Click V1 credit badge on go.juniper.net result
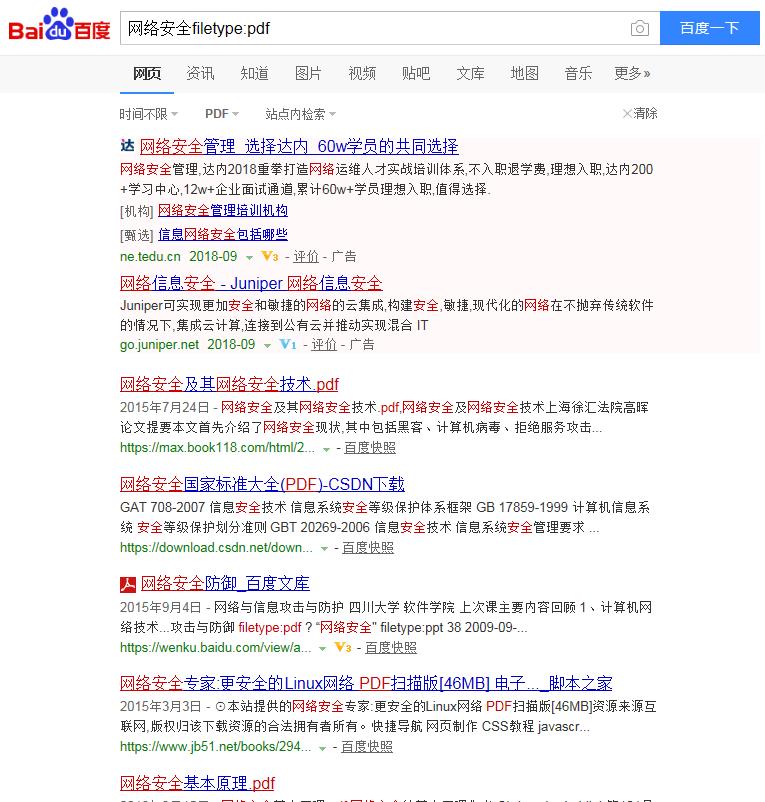The image size is (765, 802). tap(288, 344)
